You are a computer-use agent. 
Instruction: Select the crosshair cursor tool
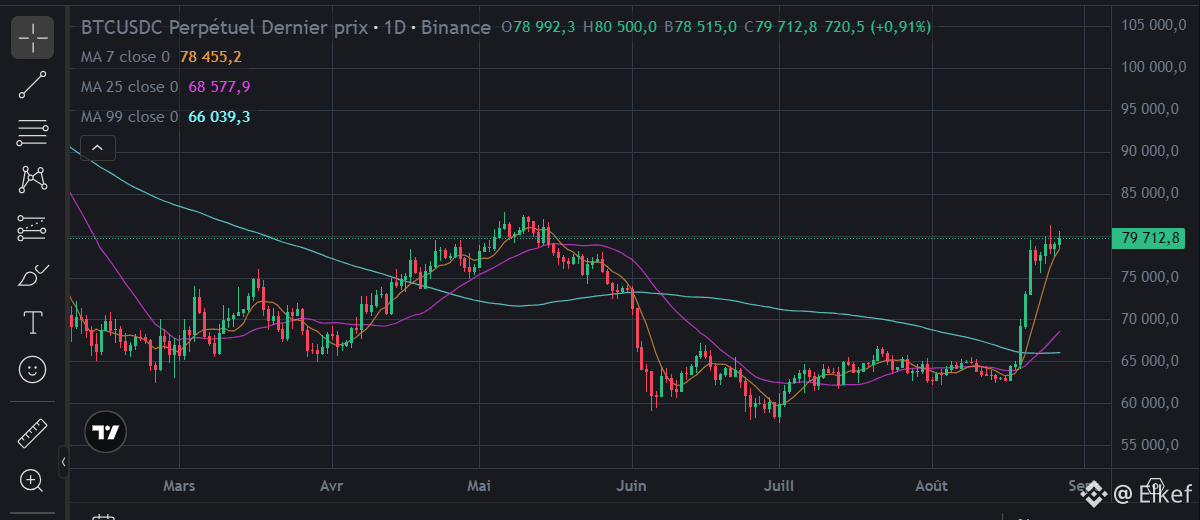tap(33, 38)
